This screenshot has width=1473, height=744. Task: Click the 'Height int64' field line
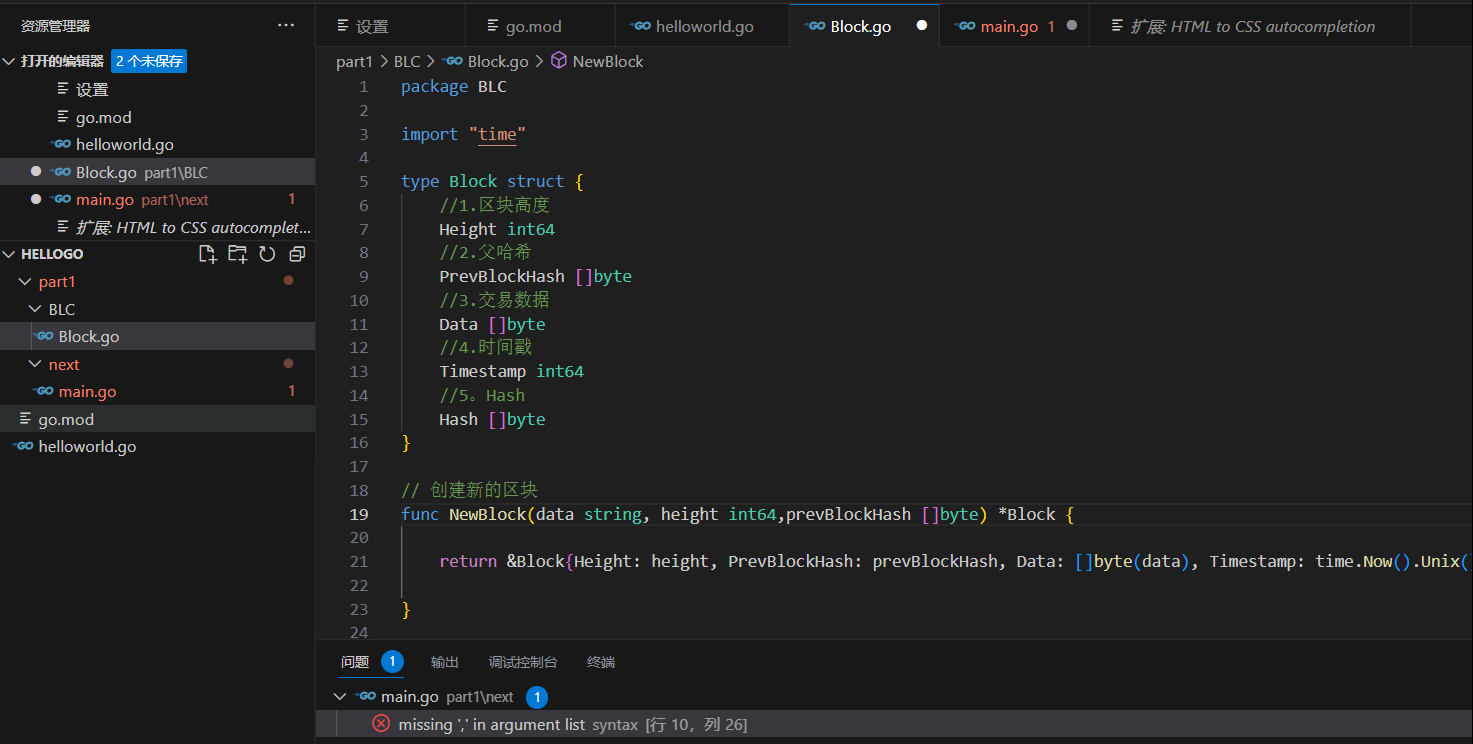pyautogui.click(x=497, y=229)
